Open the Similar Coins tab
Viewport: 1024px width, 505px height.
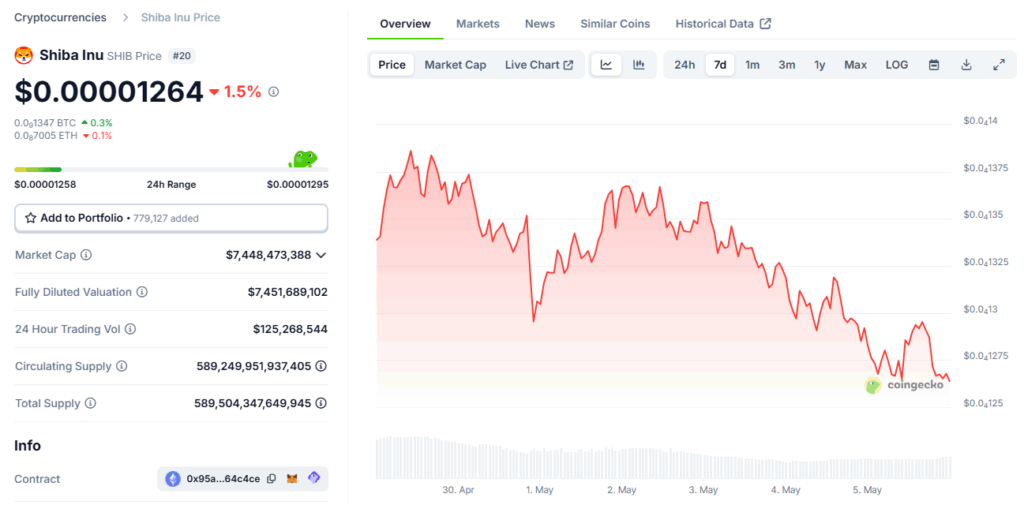[x=615, y=24]
